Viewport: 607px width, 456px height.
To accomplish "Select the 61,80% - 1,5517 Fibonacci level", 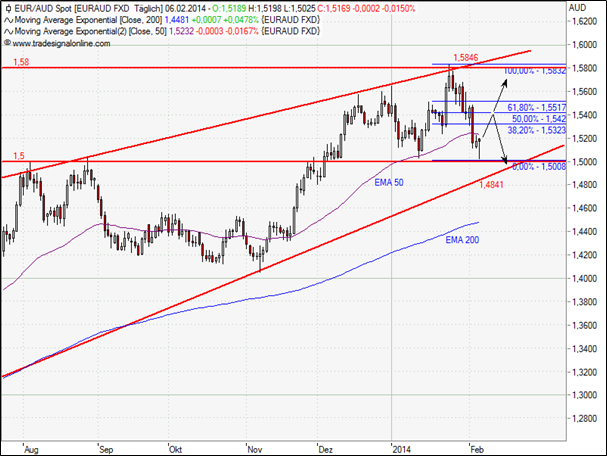I will 537,105.
